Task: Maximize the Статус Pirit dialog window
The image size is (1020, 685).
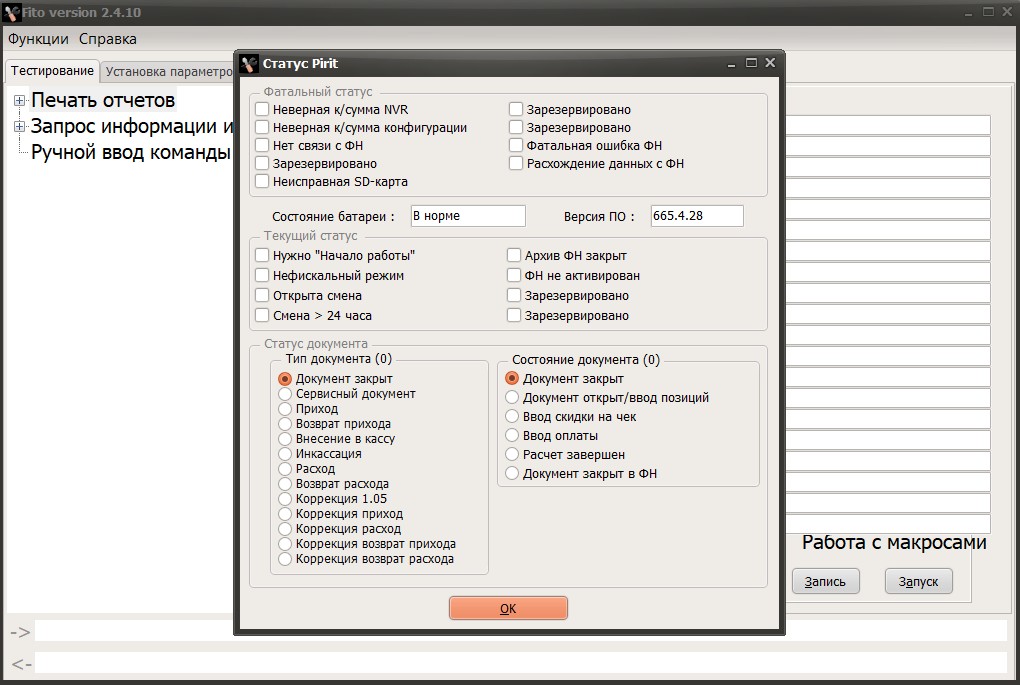Action: (x=753, y=62)
